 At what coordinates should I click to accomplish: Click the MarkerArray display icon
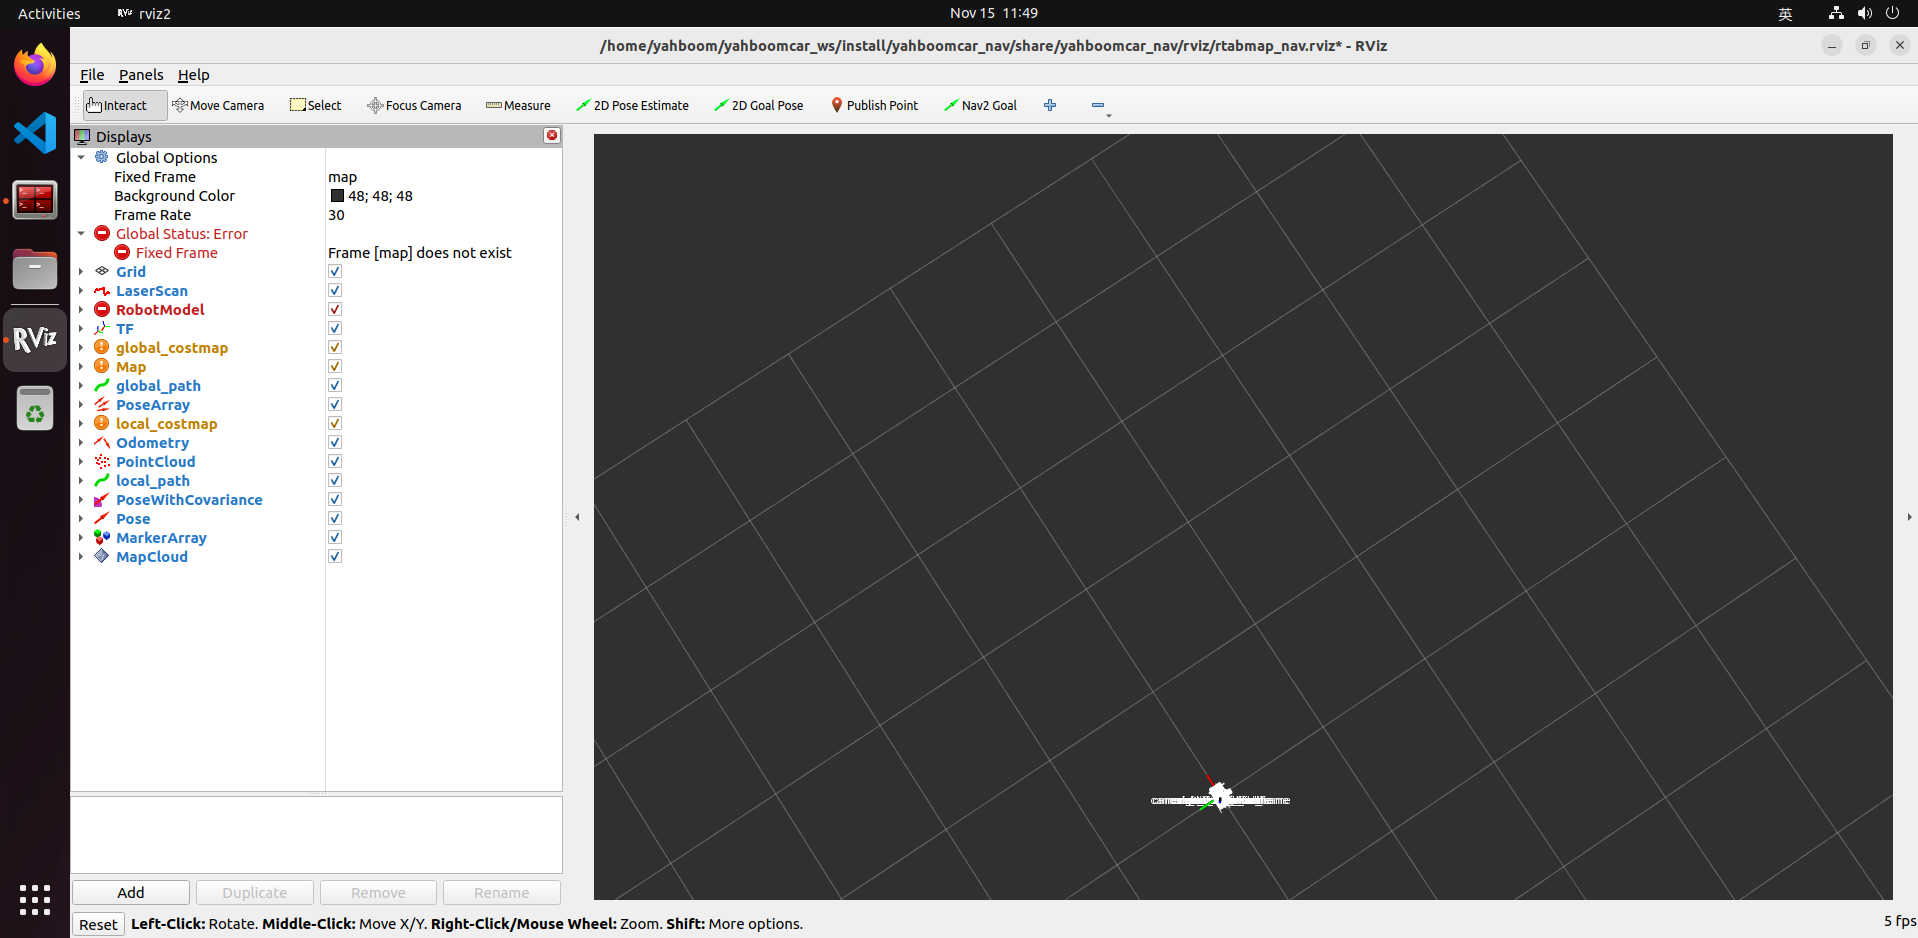coord(102,537)
